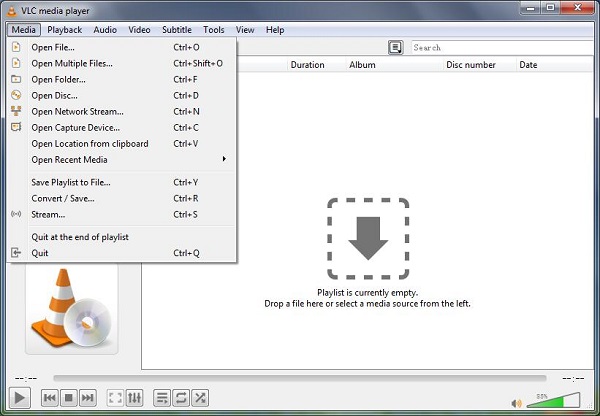Image resolution: width=600 pixels, height=416 pixels.
Task: Open Disc icon in Media menu
Action: (16, 95)
